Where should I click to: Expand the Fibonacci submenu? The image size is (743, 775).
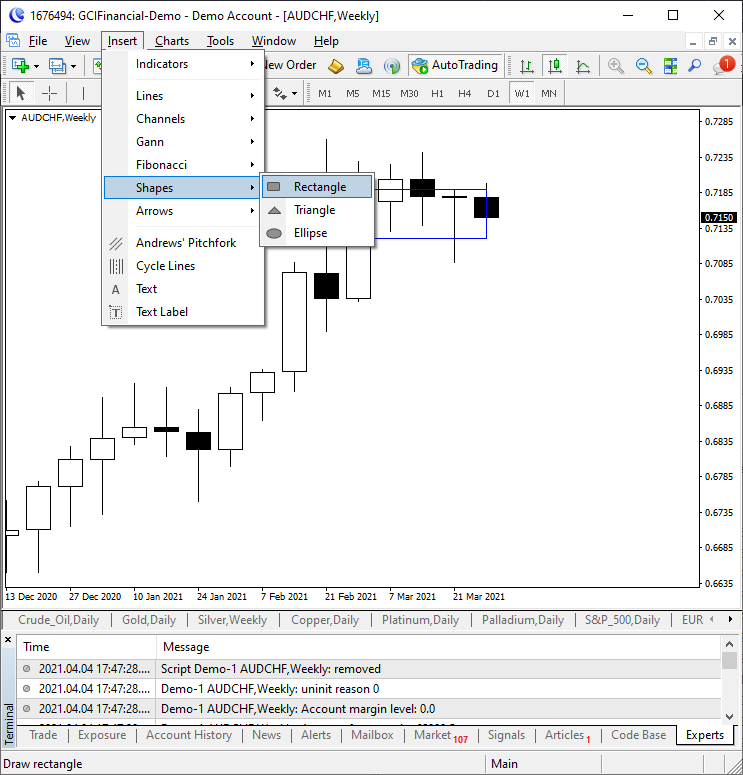[183, 165]
